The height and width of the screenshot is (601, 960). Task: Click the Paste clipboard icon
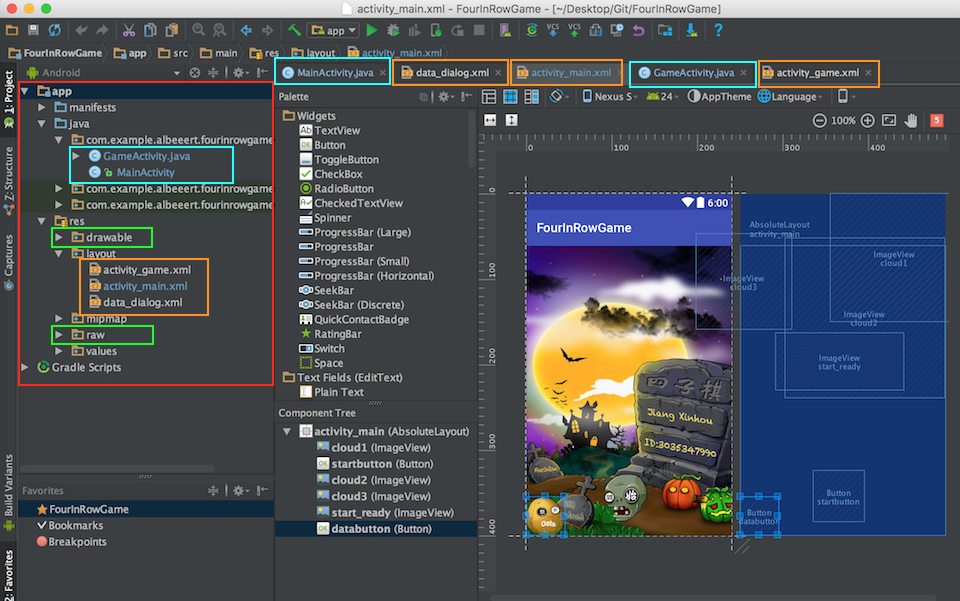coord(172,30)
